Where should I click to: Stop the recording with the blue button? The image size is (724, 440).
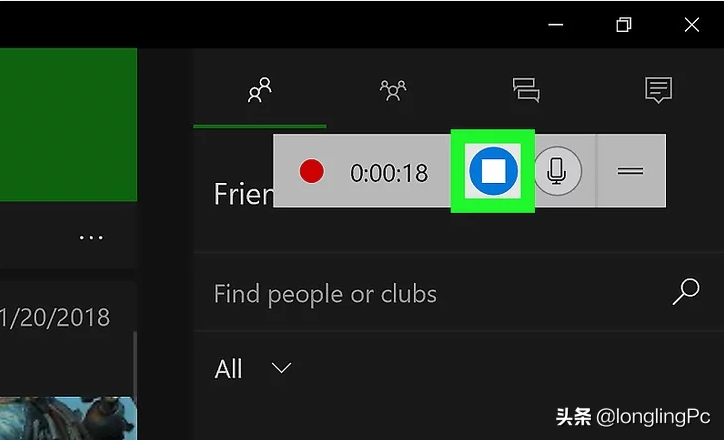click(x=493, y=171)
